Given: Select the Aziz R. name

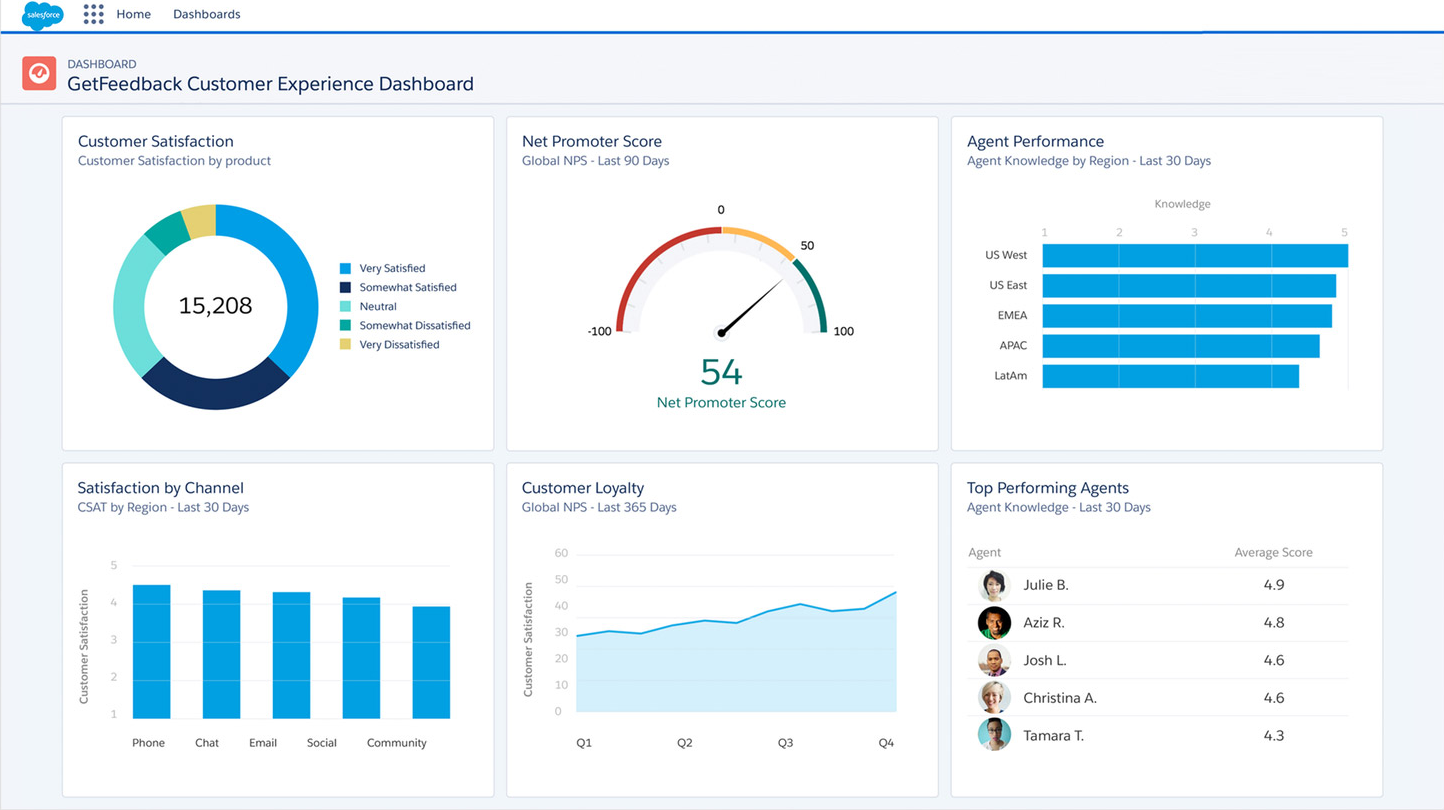Looking at the screenshot, I should click(x=1044, y=623).
